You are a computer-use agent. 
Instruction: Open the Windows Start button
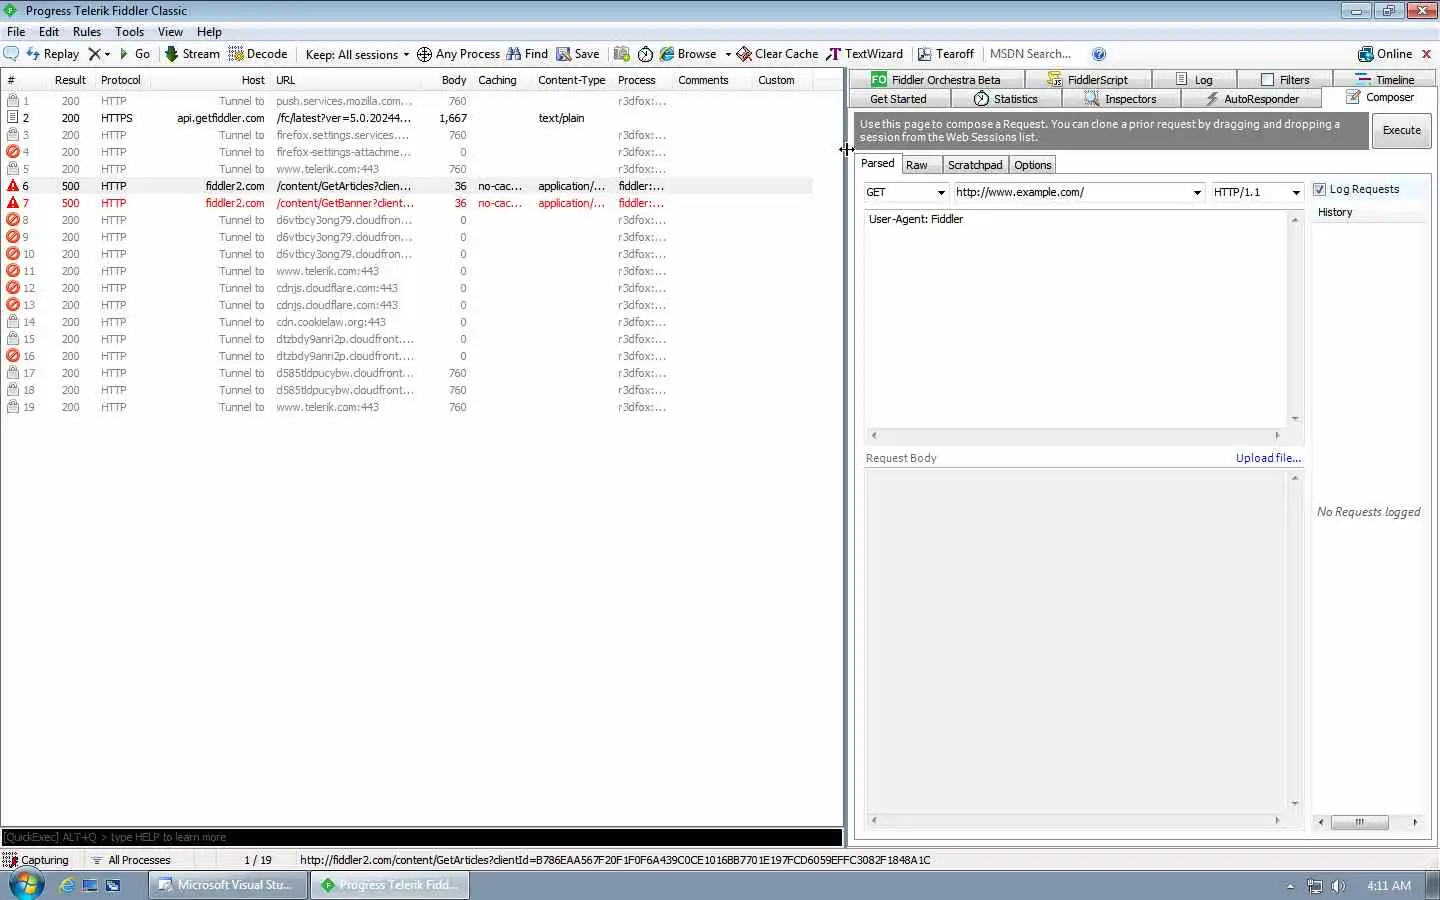tap(26, 885)
